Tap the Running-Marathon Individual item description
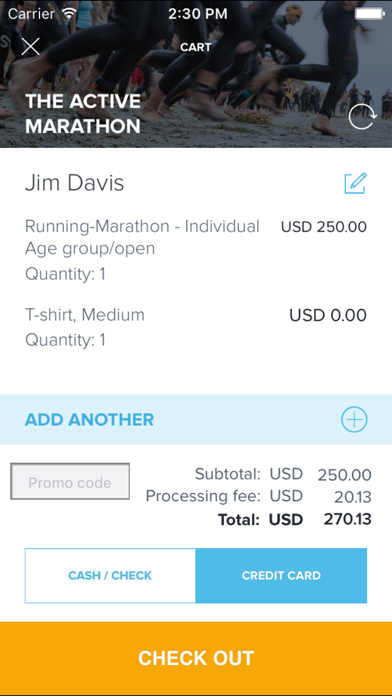The image size is (392, 696). coord(142,237)
